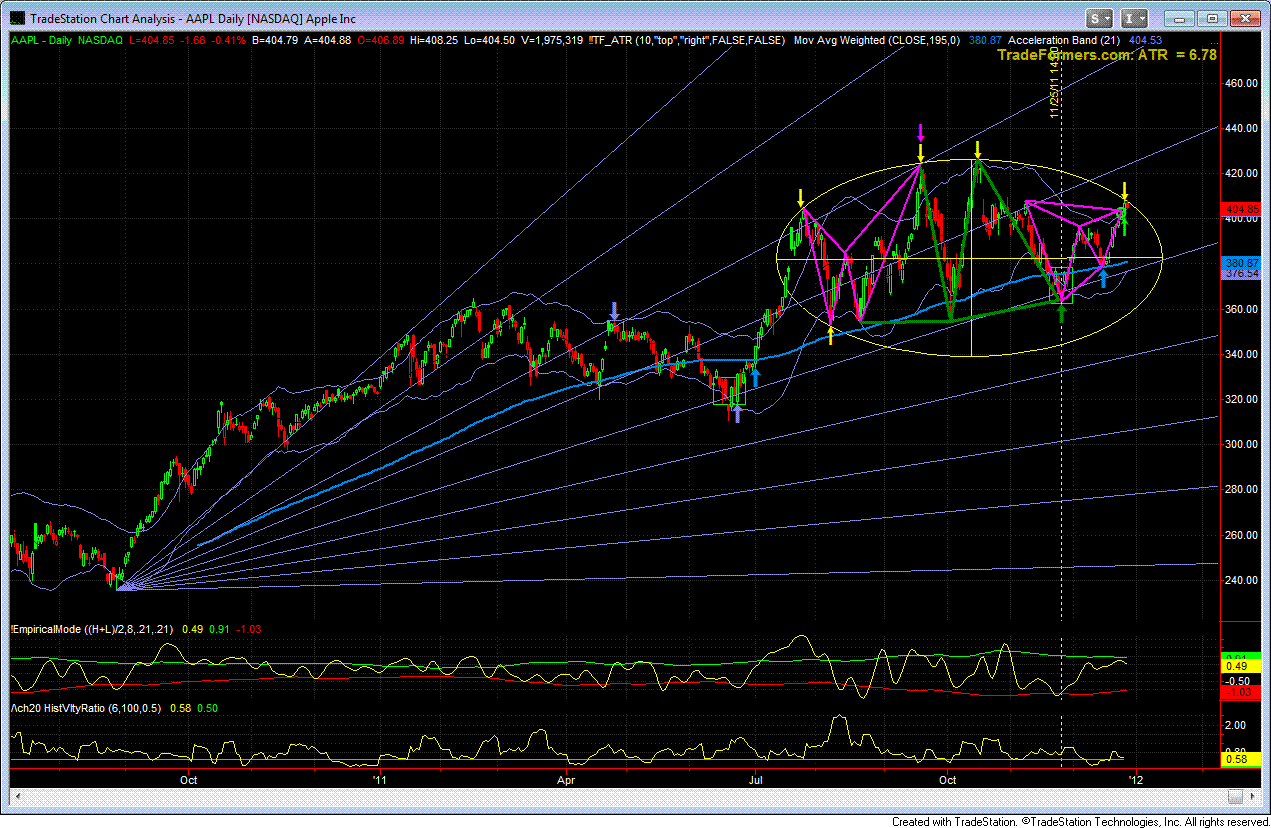Click the yellow 0.58 HistVltyRatio axis marker
Image resolution: width=1271 pixels, height=828 pixels.
click(x=1240, y=761)
